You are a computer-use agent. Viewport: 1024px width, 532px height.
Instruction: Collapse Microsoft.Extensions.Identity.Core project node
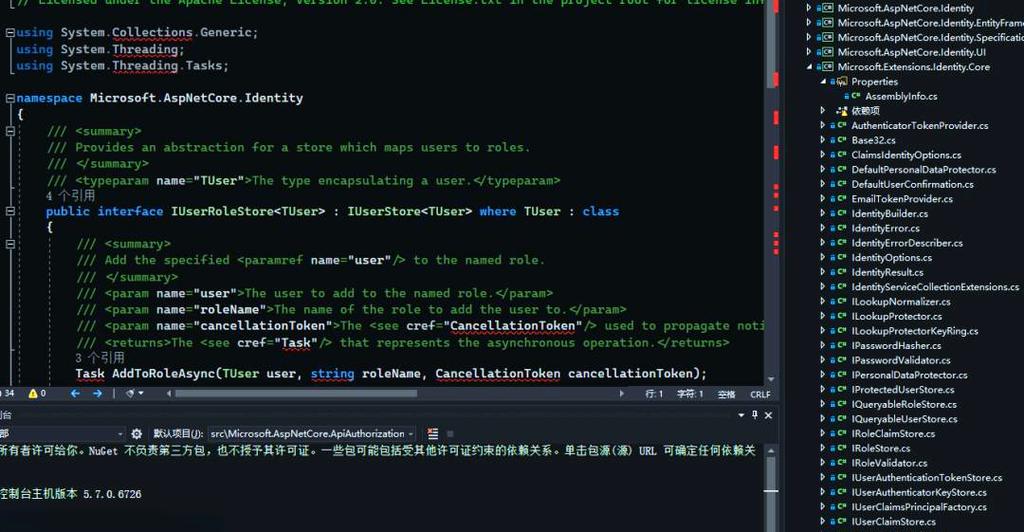(809, 67)
